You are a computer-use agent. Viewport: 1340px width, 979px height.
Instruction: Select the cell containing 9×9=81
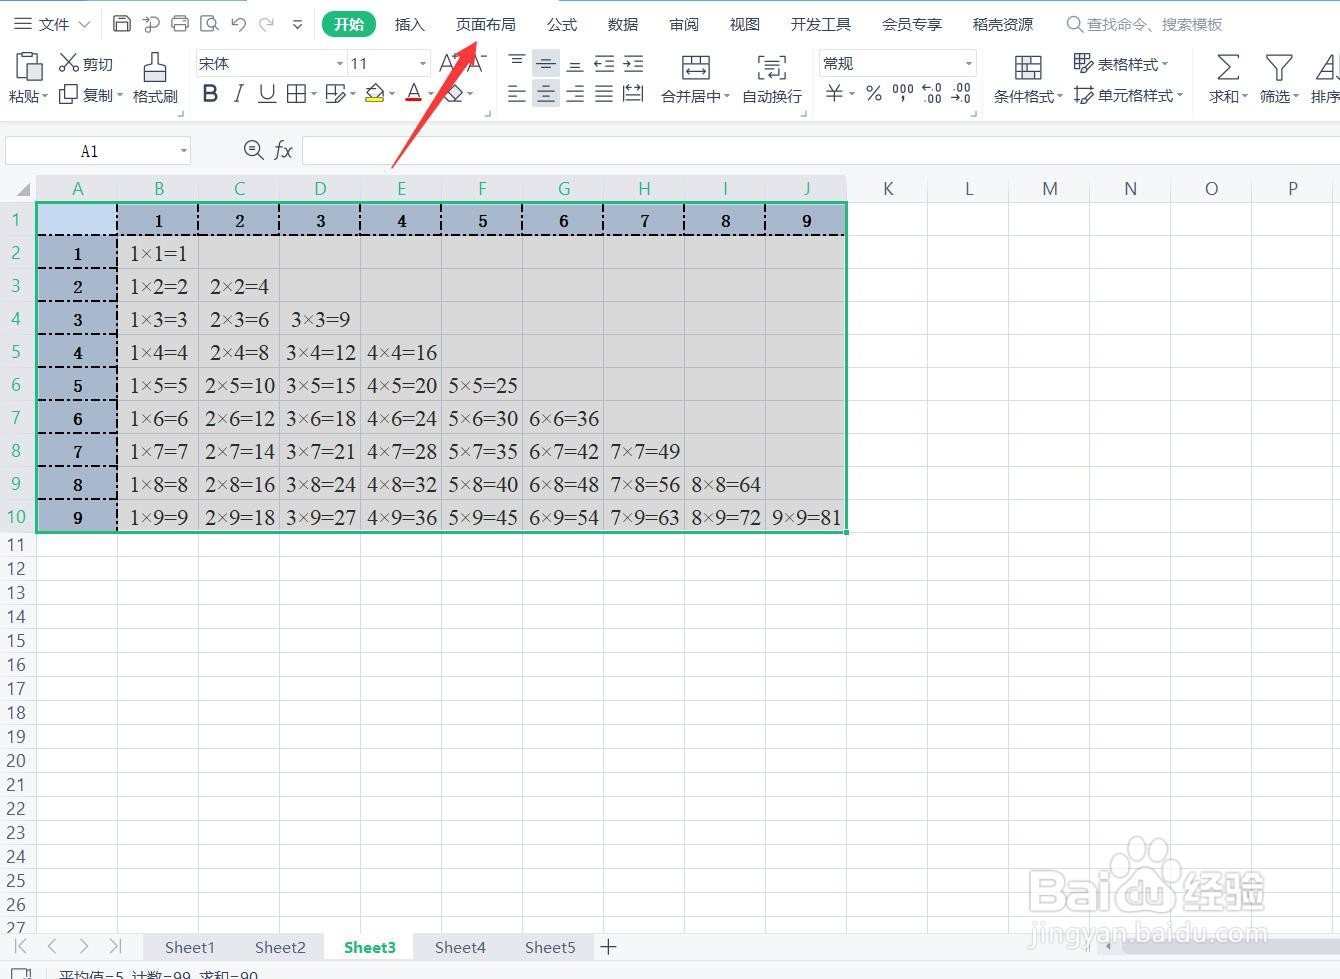(x=806, y=517)
